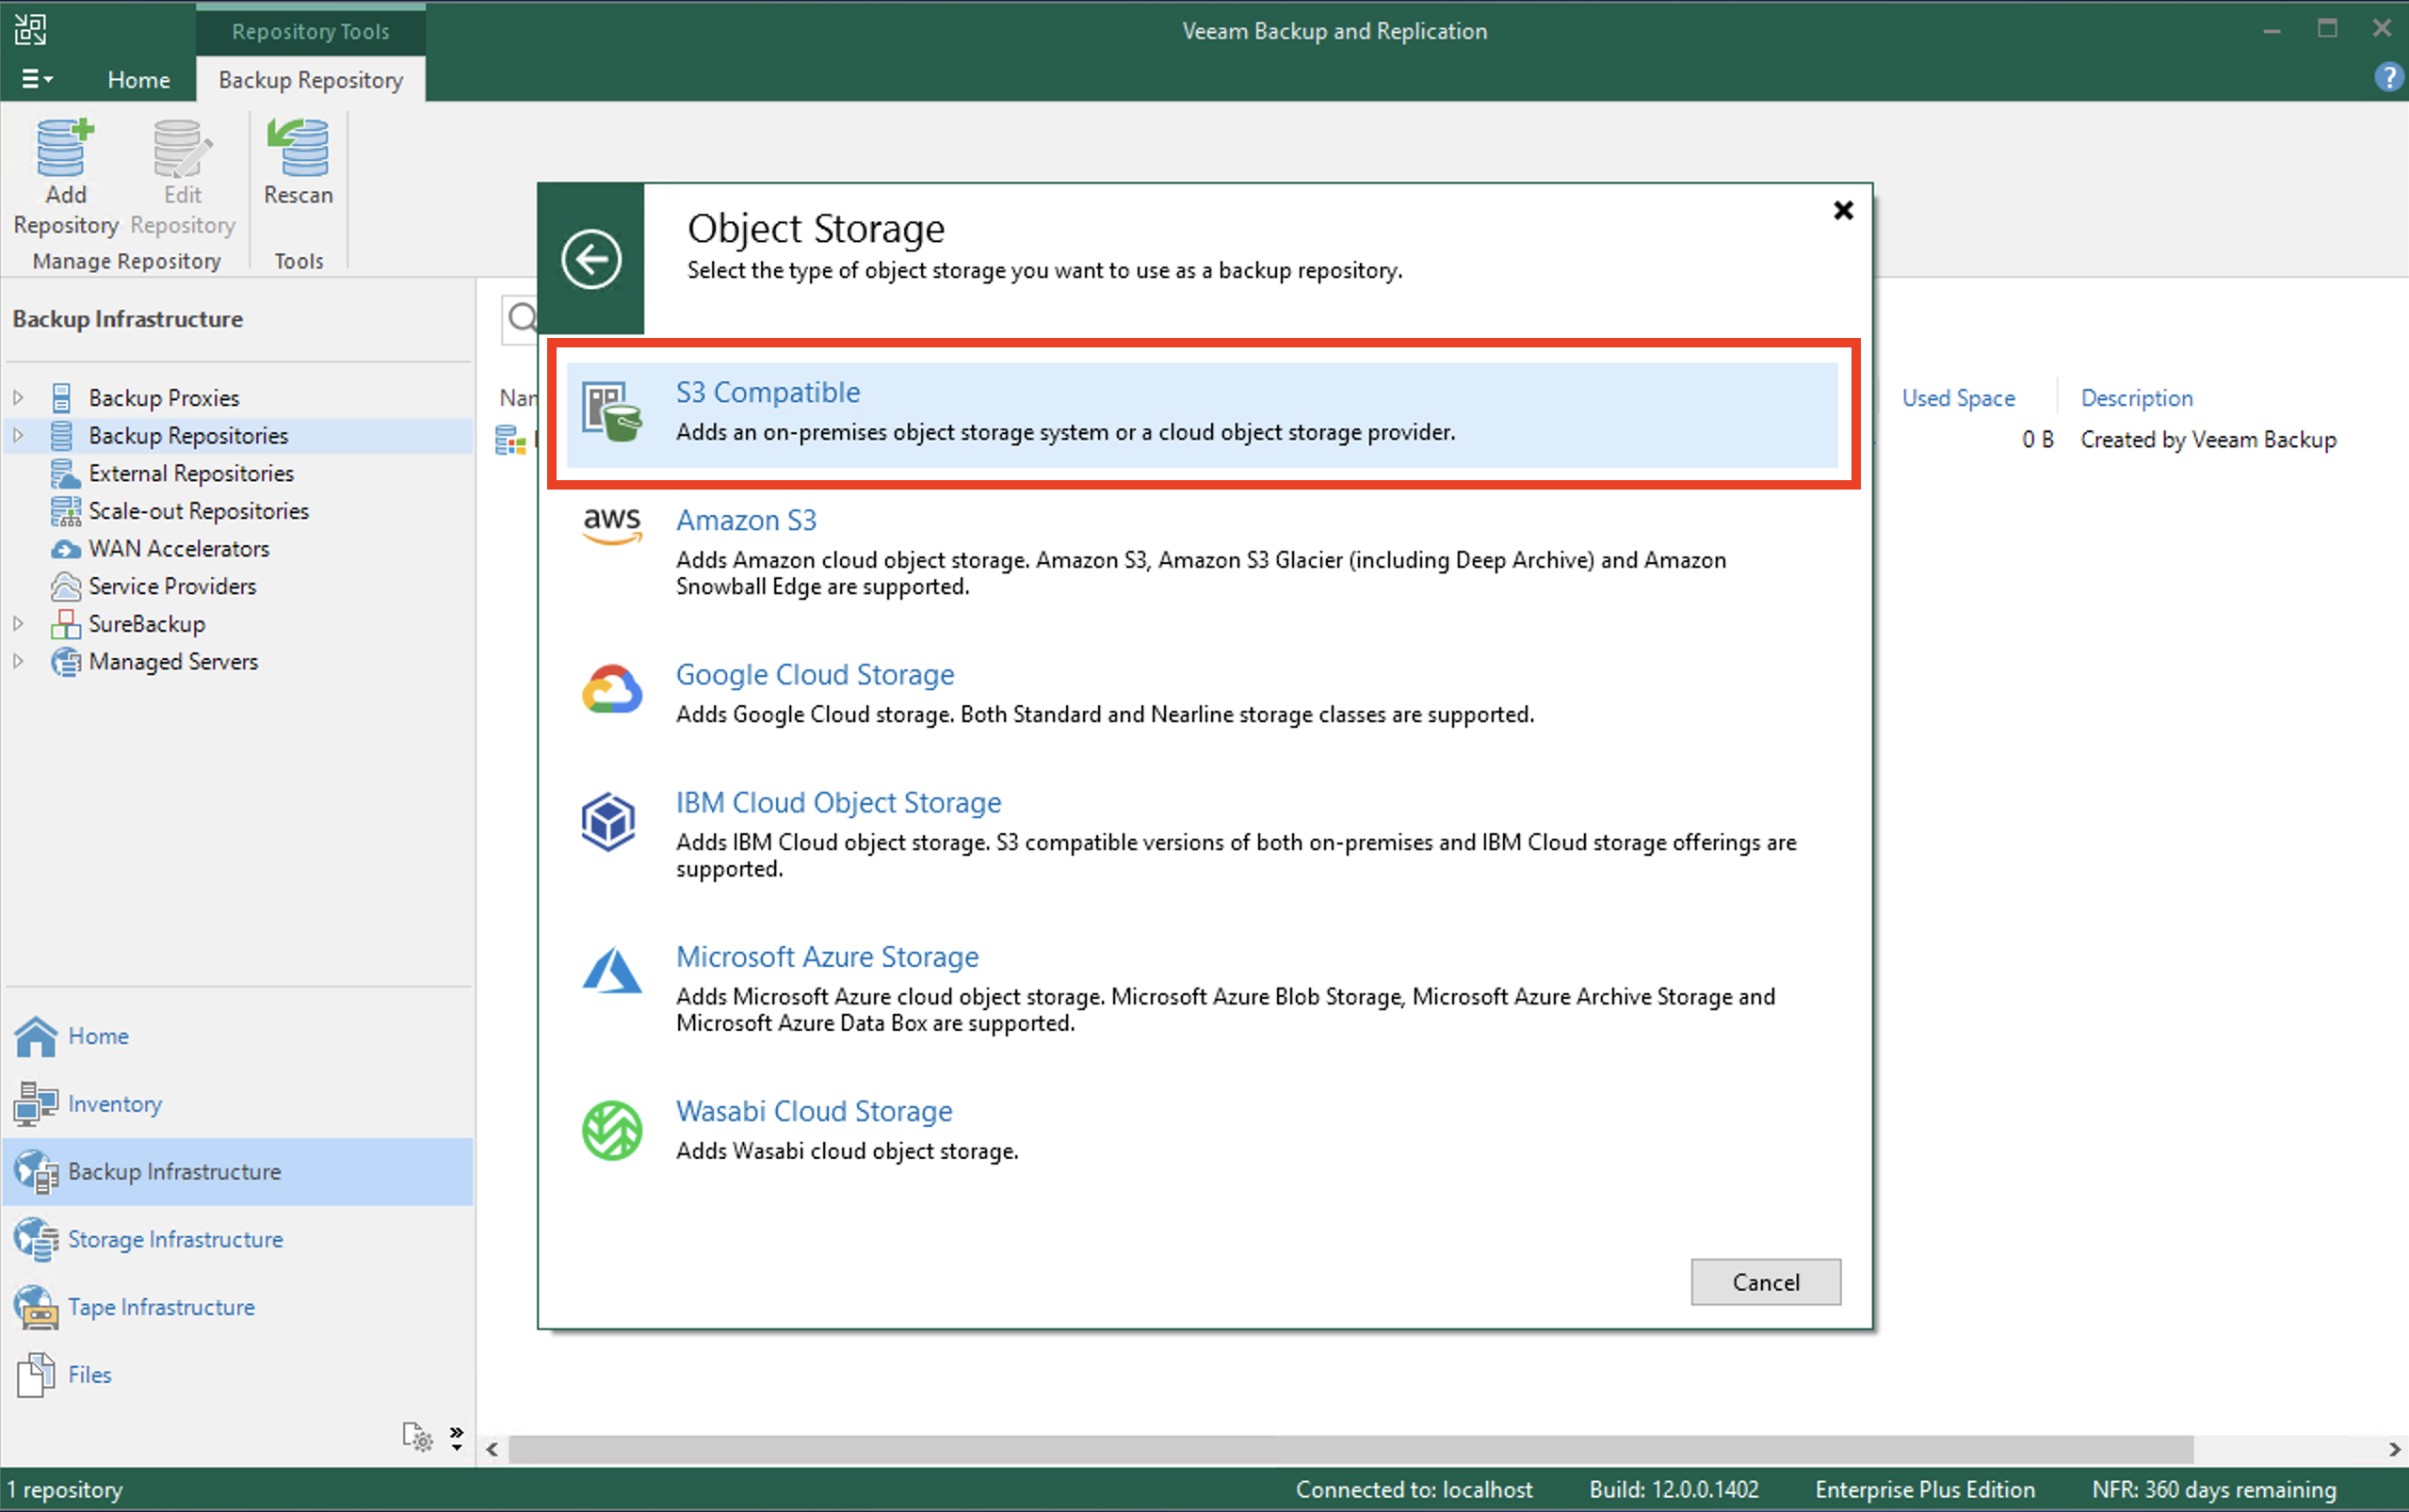This screenshot has height=1512, width=2409.
Task: Click the Cancel button
Action: (x=1765, y=1282)
